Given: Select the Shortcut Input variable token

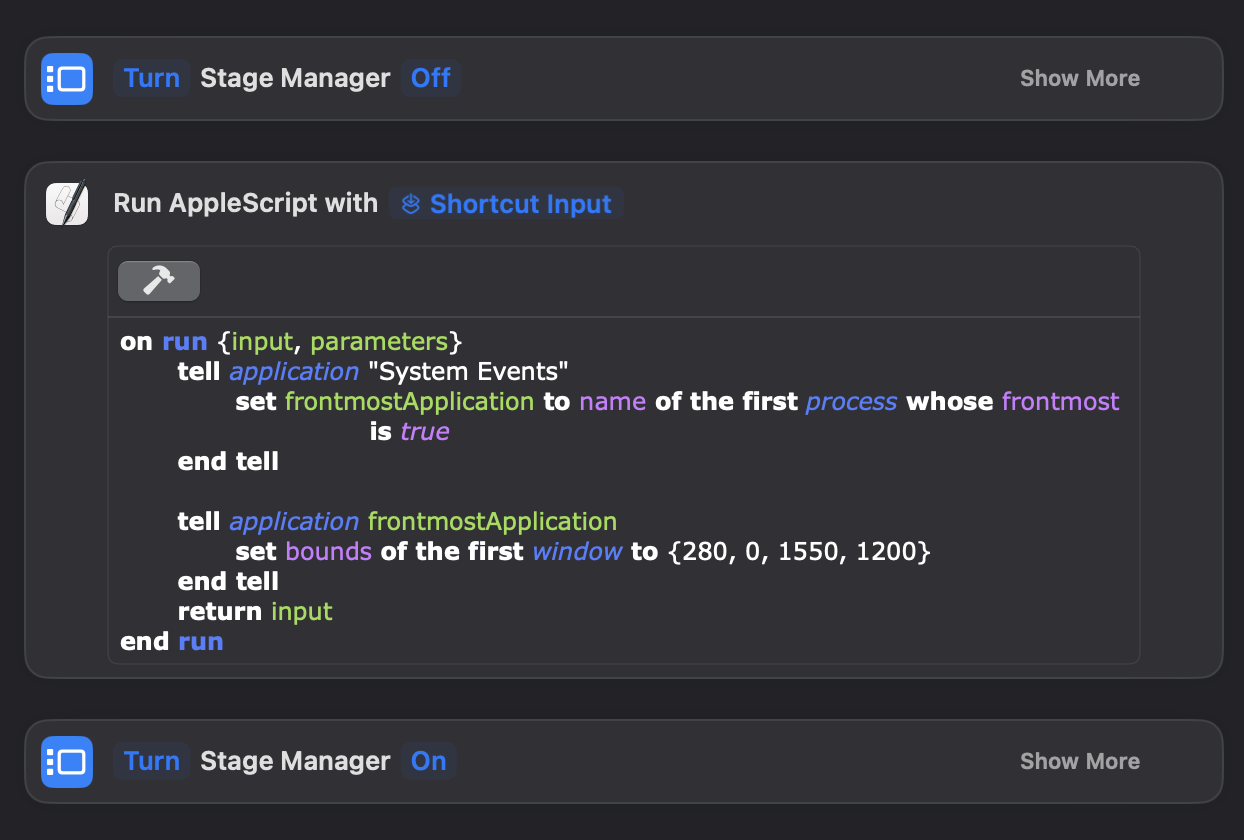Looking at the screenshot, I should pyautogui.click(x=507, y=204).
